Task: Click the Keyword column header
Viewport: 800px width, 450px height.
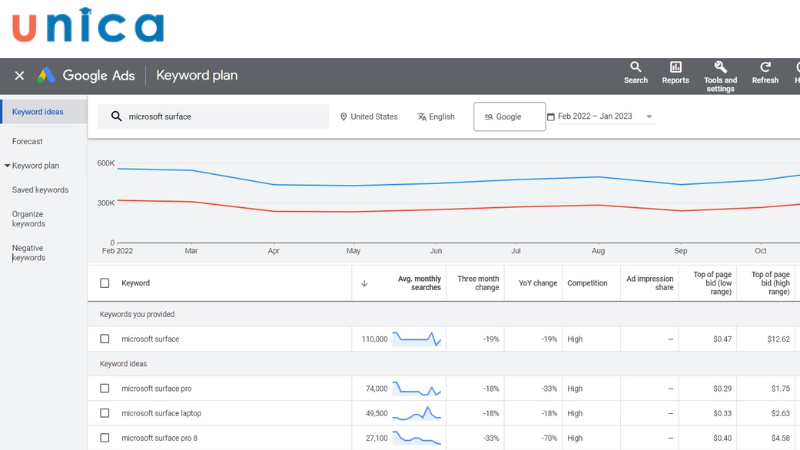Action: click(136, 283)
